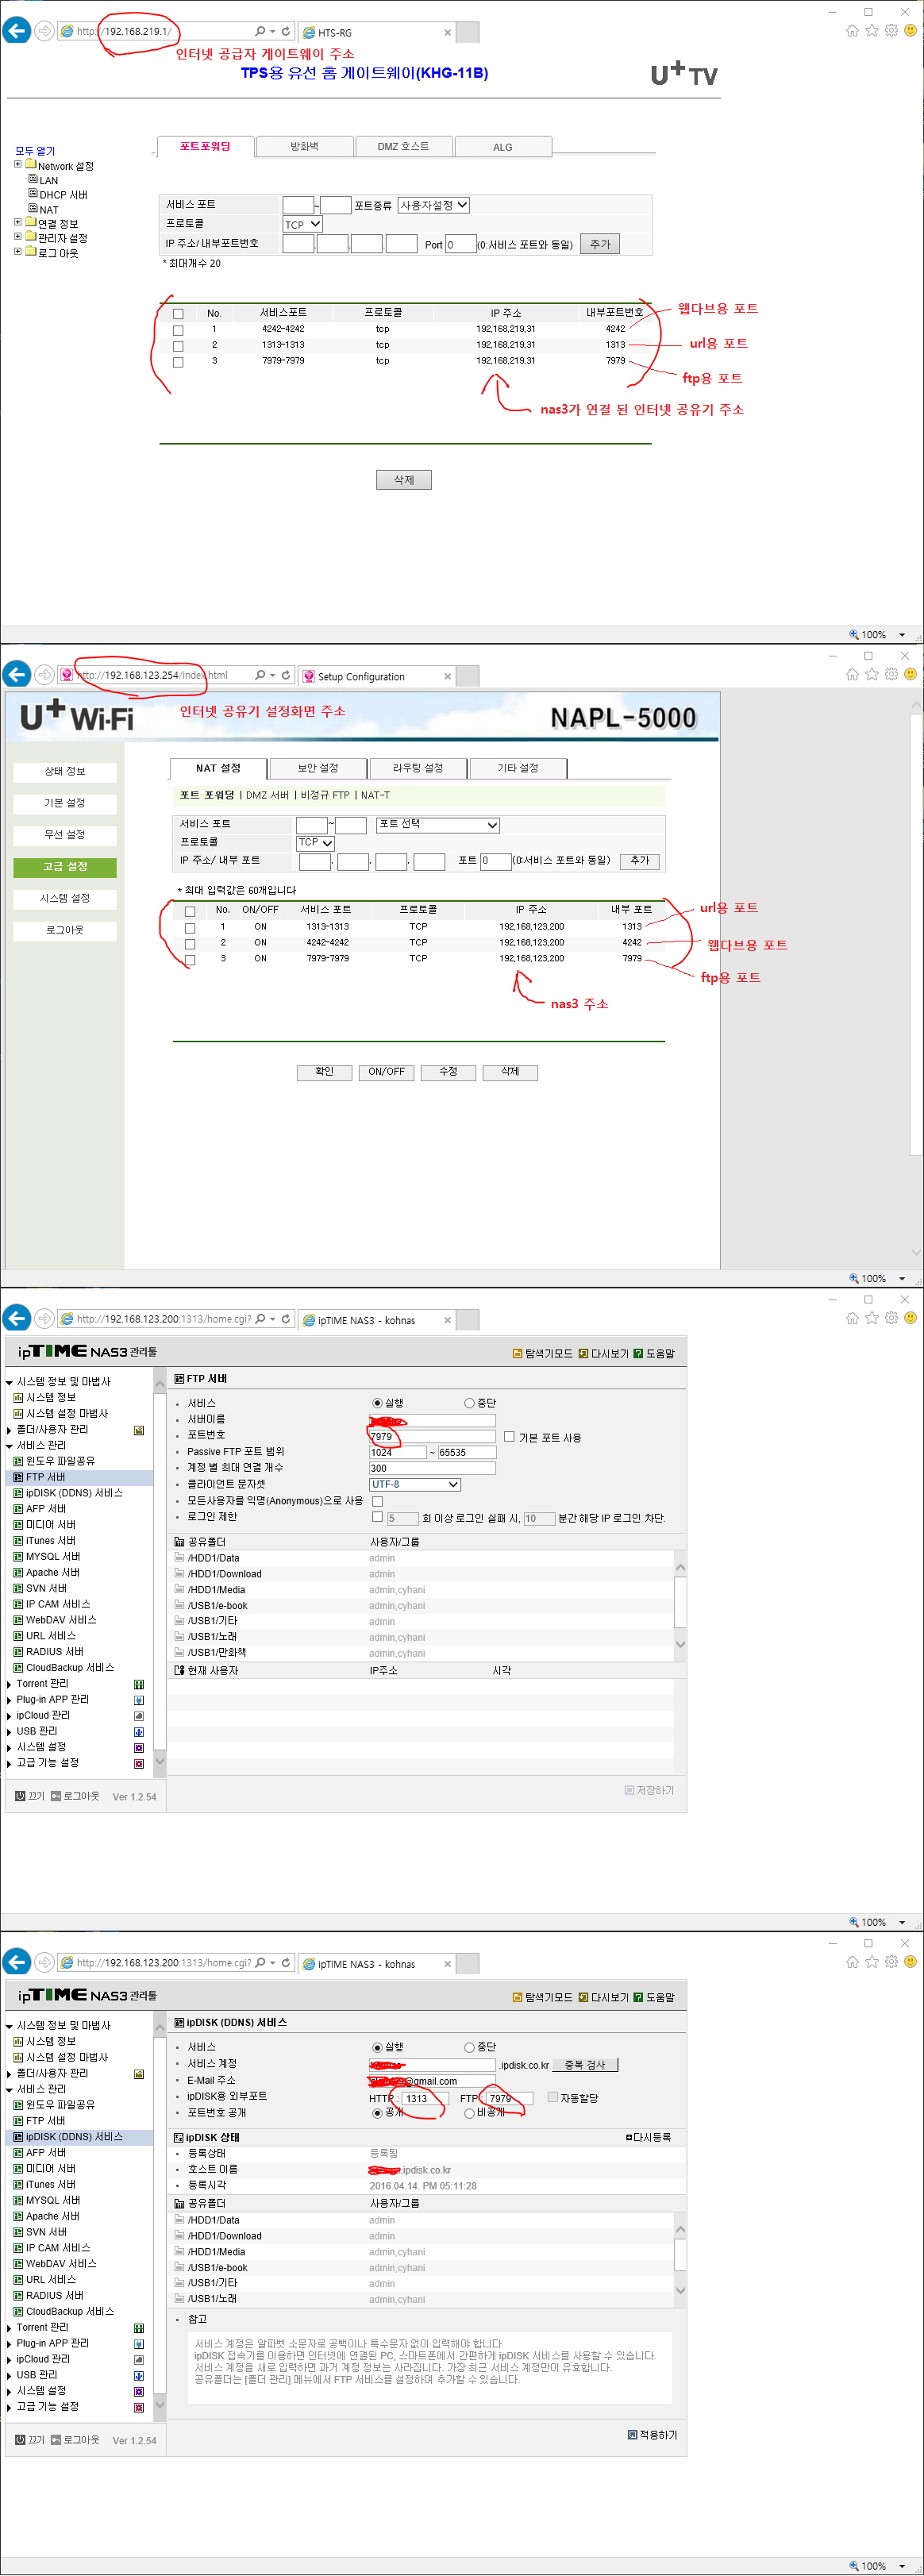924x2576 pixels.
Task: Select the 비공개 radio button
Action: click(469, 2113)
